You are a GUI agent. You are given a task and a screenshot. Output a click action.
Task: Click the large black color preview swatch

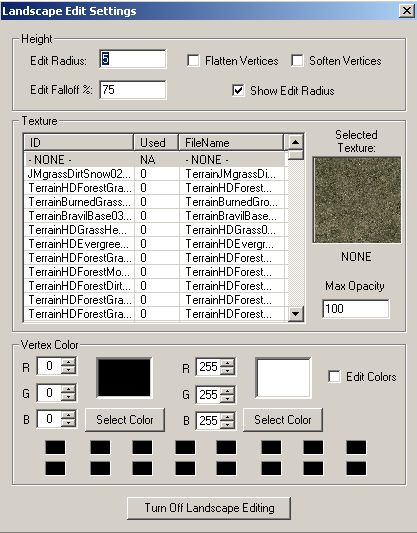(124, 378)
